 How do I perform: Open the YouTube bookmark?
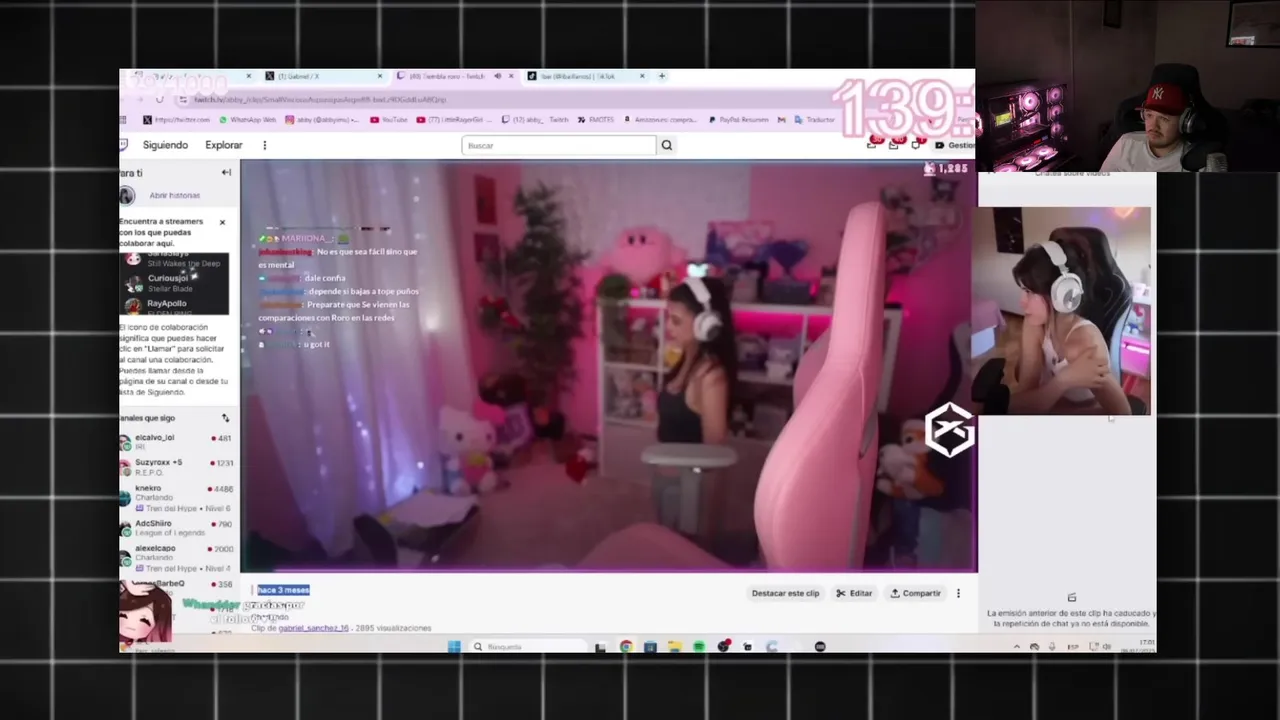pos(389,120)
